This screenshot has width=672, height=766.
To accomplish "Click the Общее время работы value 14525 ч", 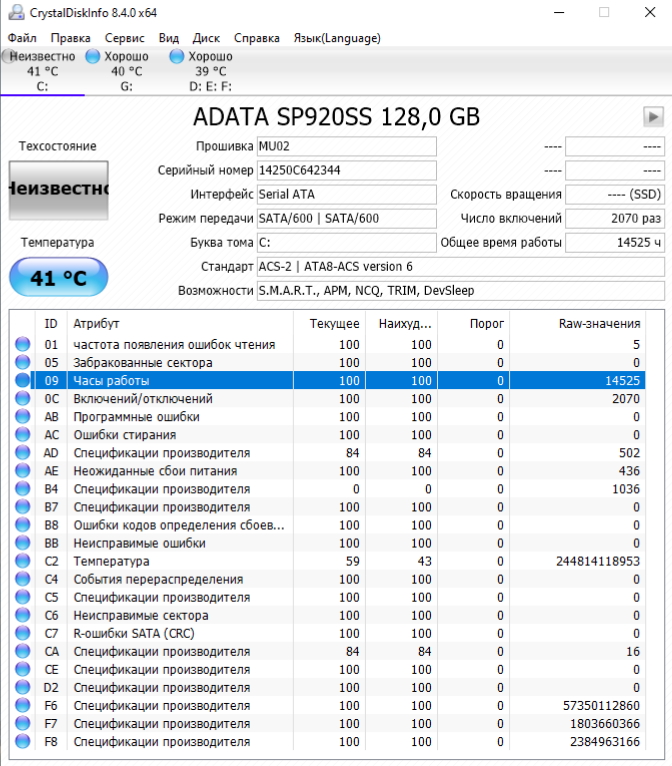I will [615, 242].
